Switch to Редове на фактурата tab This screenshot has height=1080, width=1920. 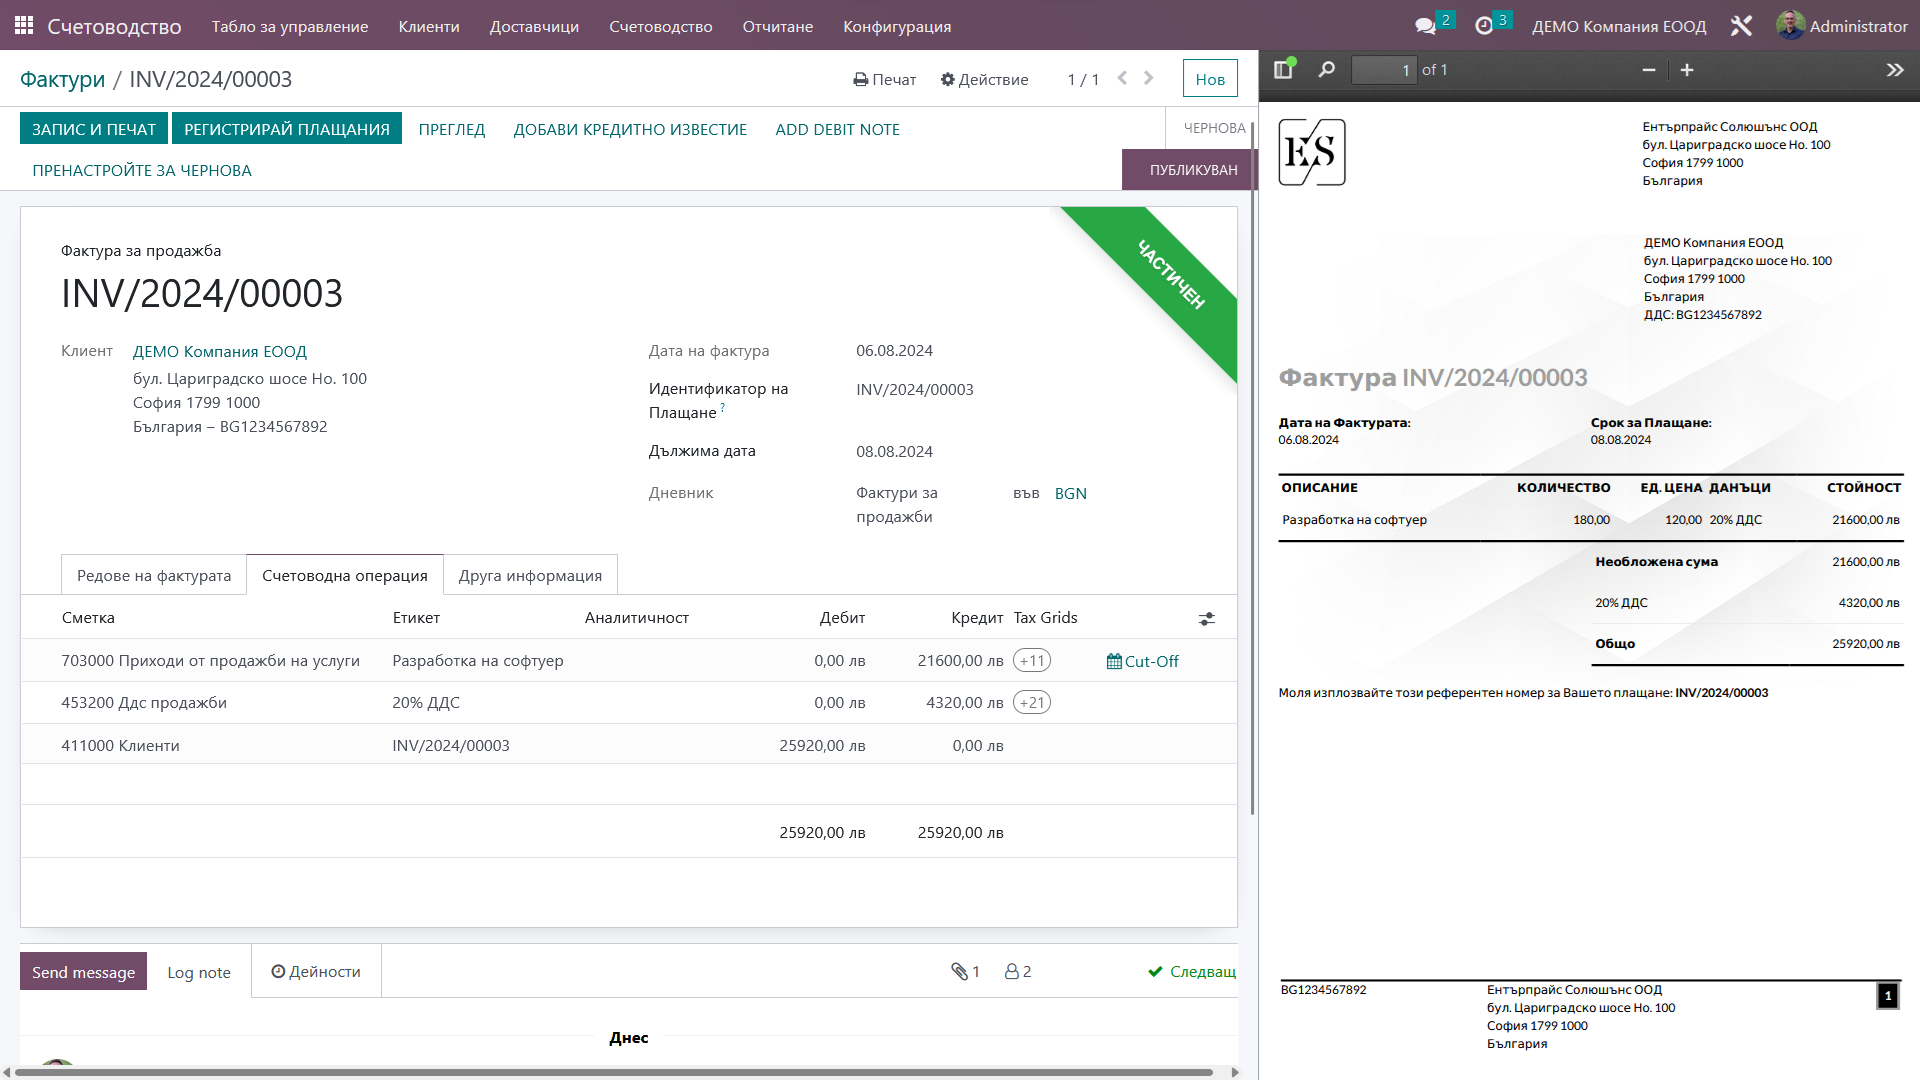[154, 575]
